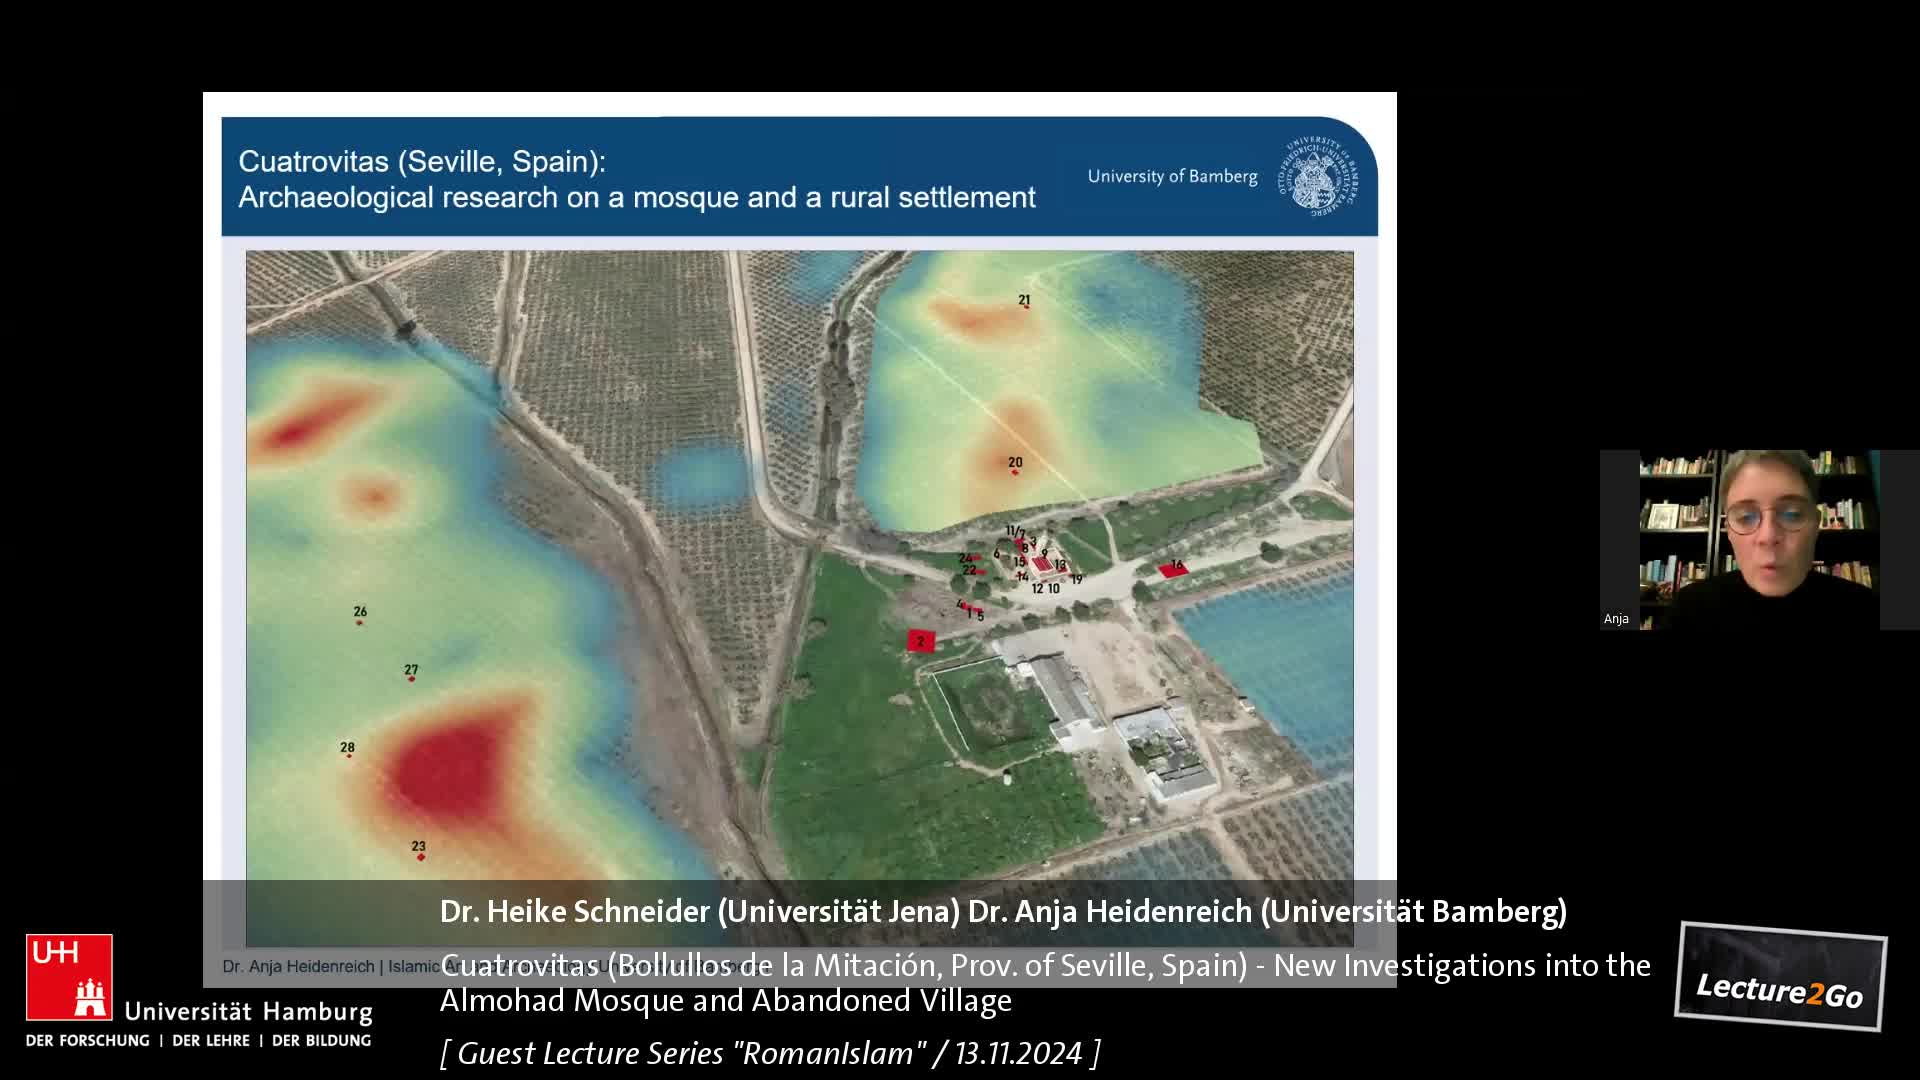Click survey point 23 on the map

coord(419,850)
